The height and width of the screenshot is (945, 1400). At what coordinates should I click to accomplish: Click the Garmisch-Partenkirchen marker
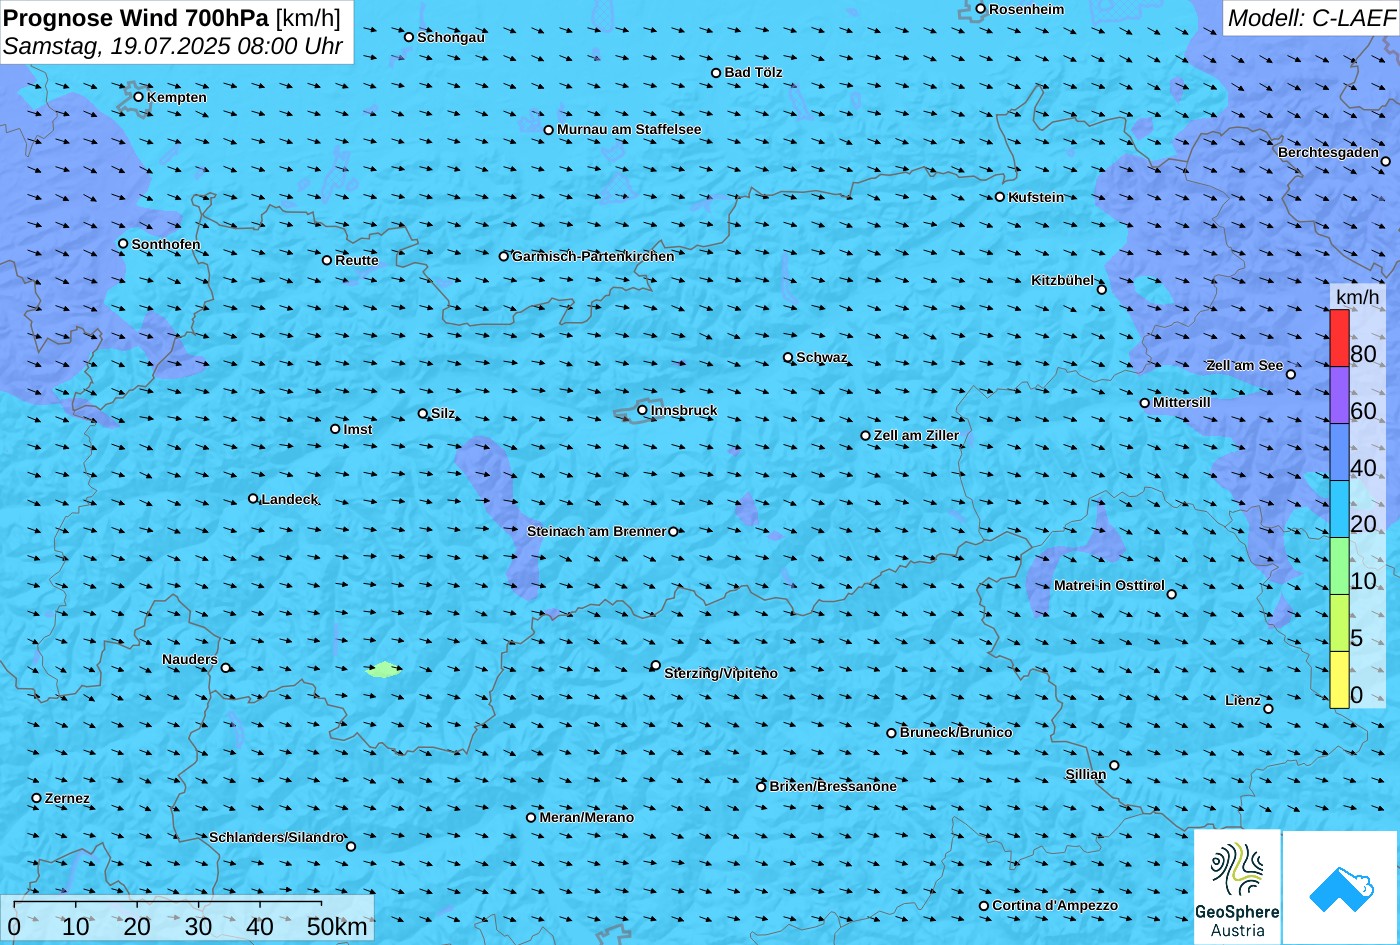click(x=504, y=256)
